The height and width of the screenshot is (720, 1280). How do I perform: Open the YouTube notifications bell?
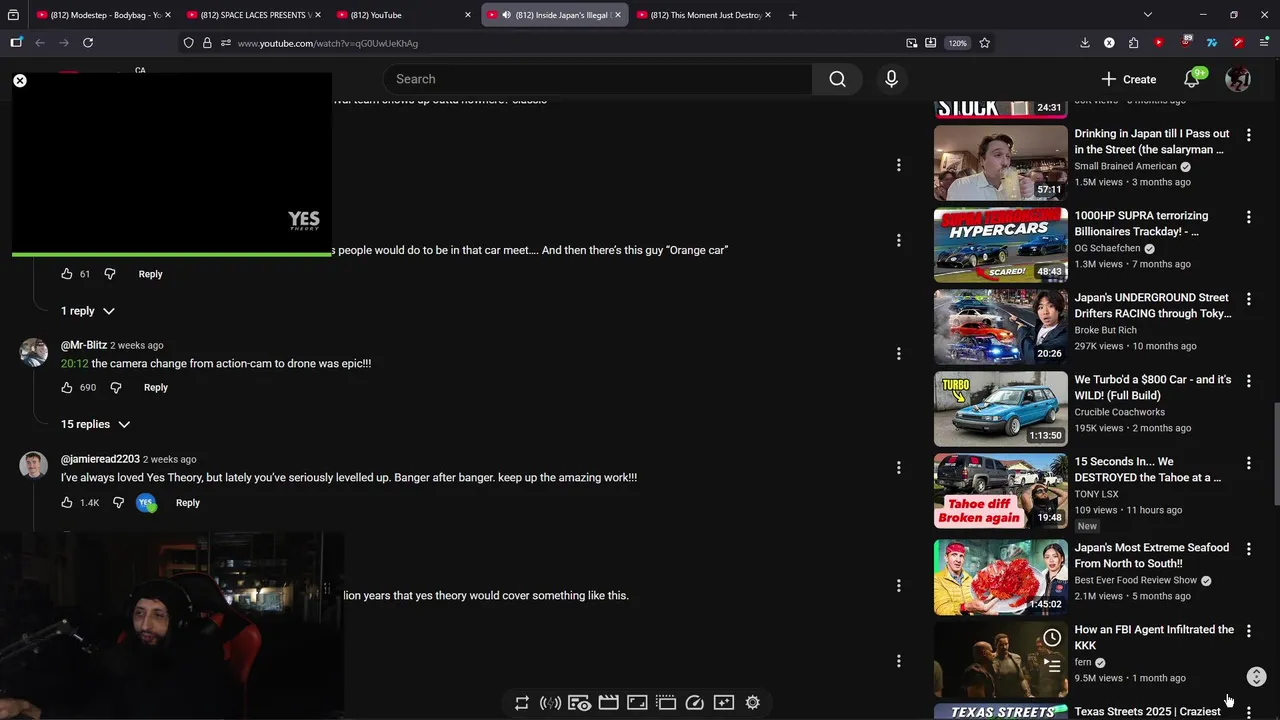[x=1192, y=79]
